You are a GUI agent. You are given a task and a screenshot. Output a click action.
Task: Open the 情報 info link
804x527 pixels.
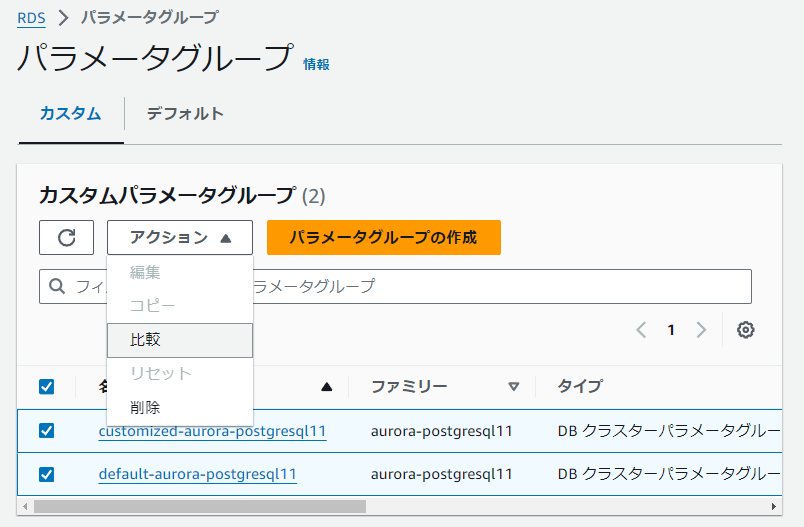pyautogui.click(x=316, y=65)
